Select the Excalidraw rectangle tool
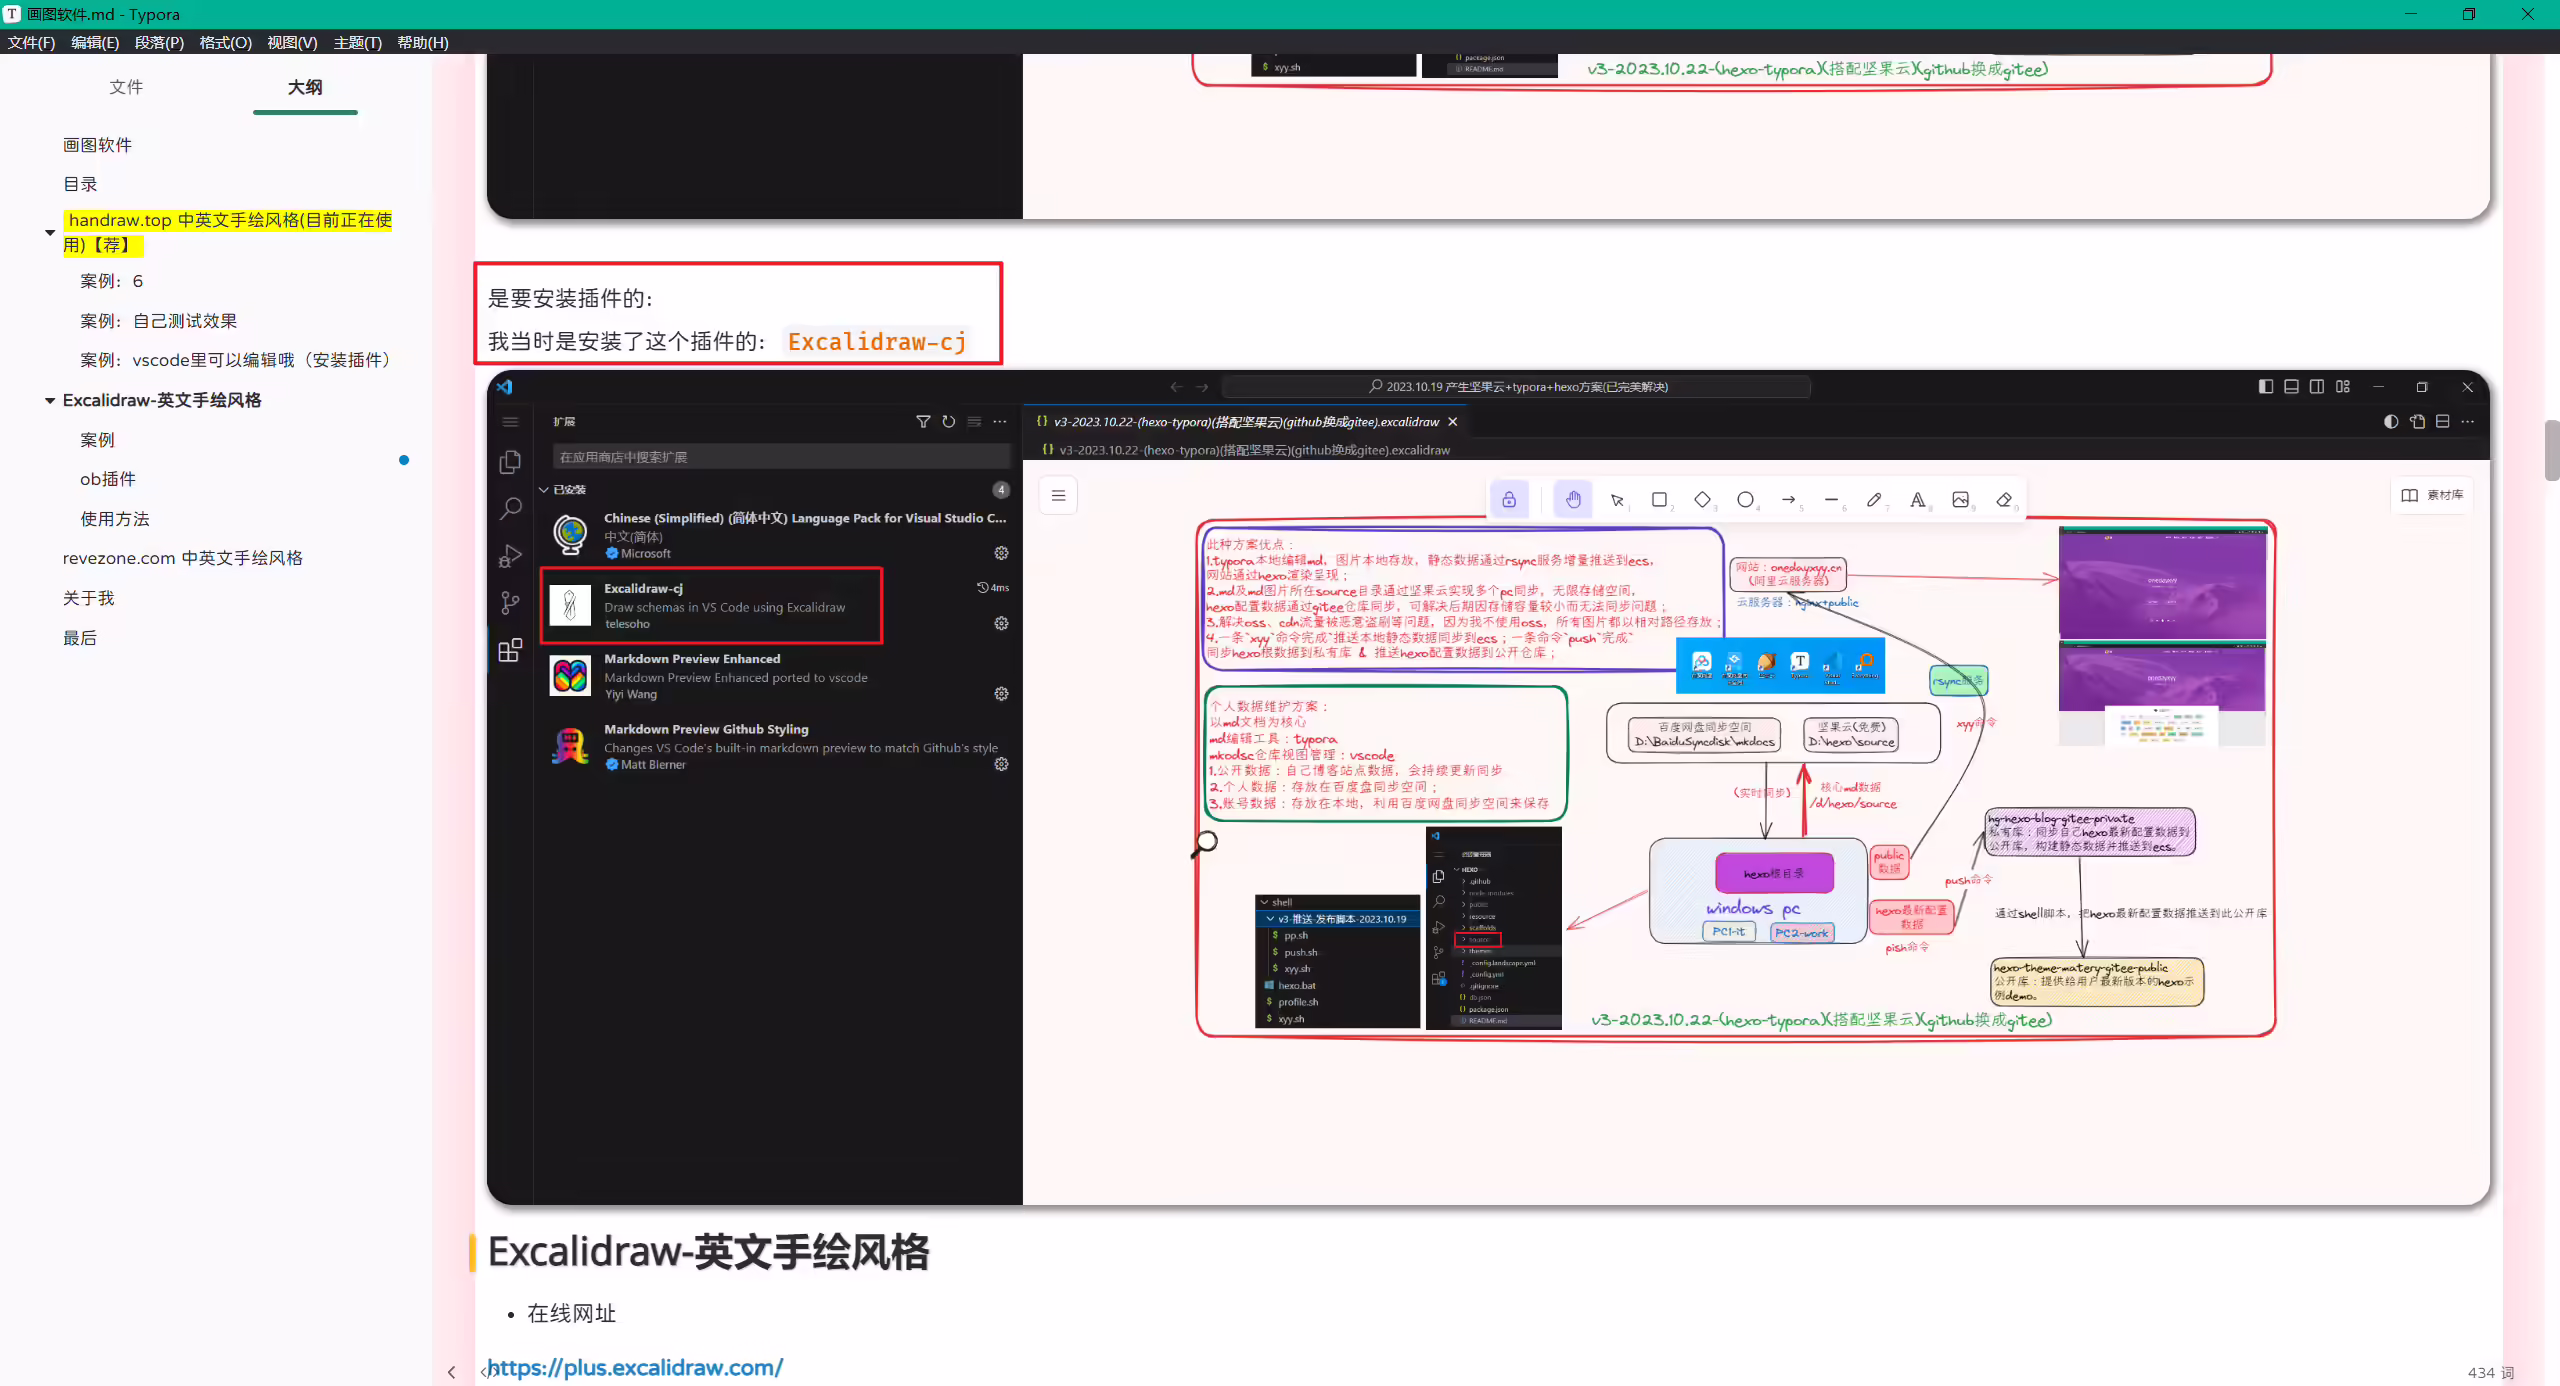The width and height of the screenshot is (2560, 1386). (1660, 499)
